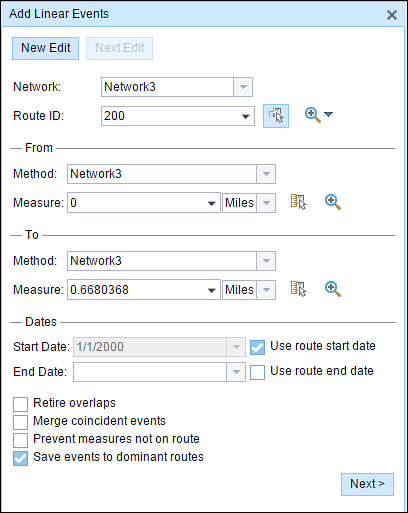Image resolution: width=408 pixels, height=513 pixels.
Task: Uncheck Use route start date
Action: 257,347
